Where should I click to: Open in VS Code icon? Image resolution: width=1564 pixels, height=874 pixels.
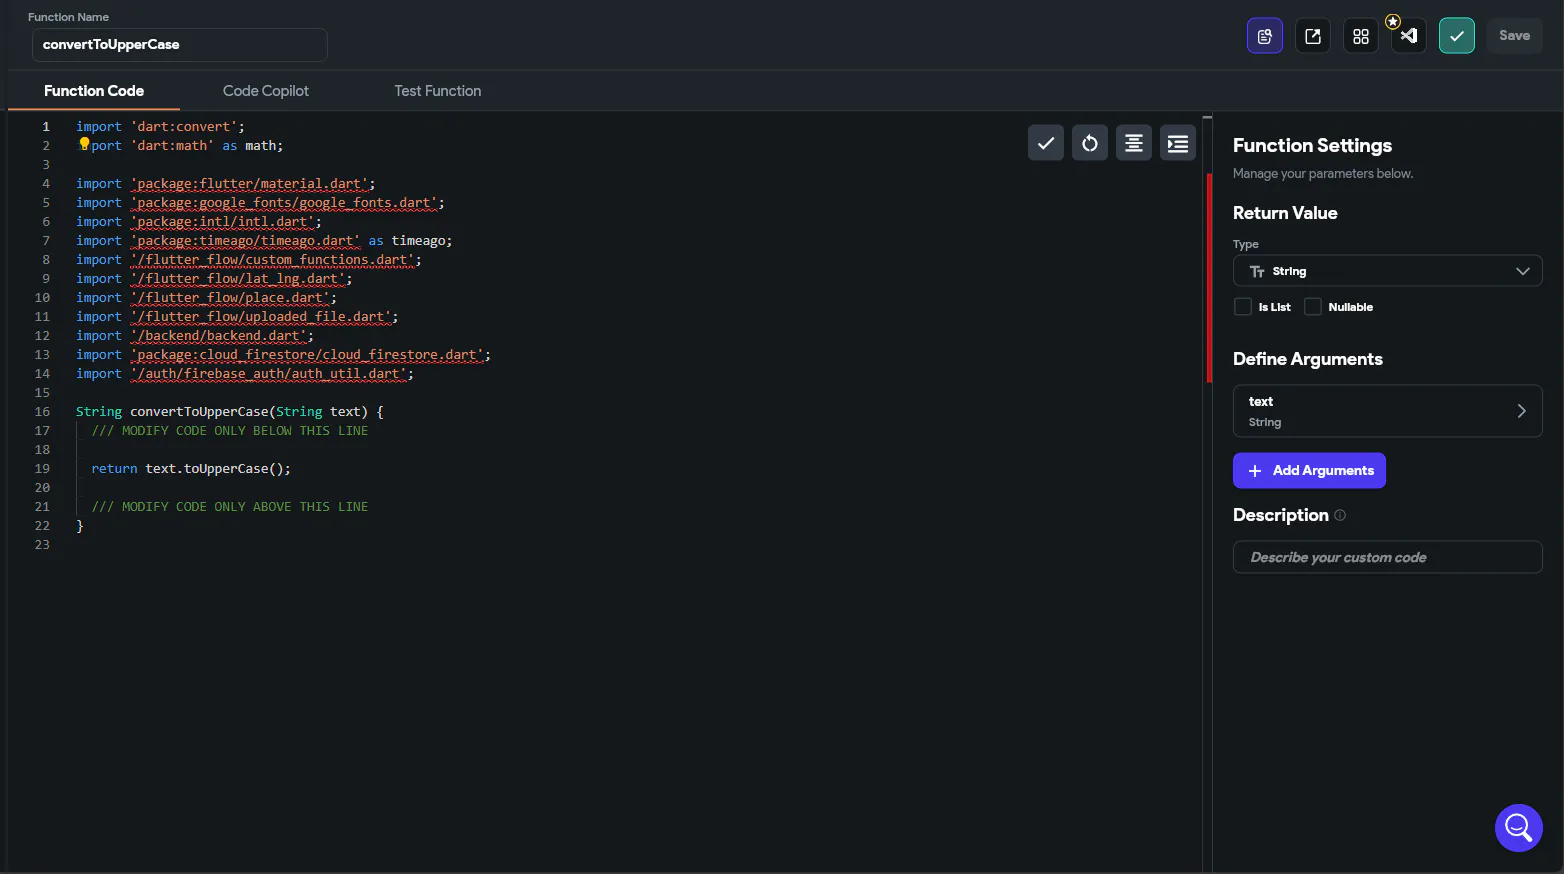click(x=1409, y=36)
